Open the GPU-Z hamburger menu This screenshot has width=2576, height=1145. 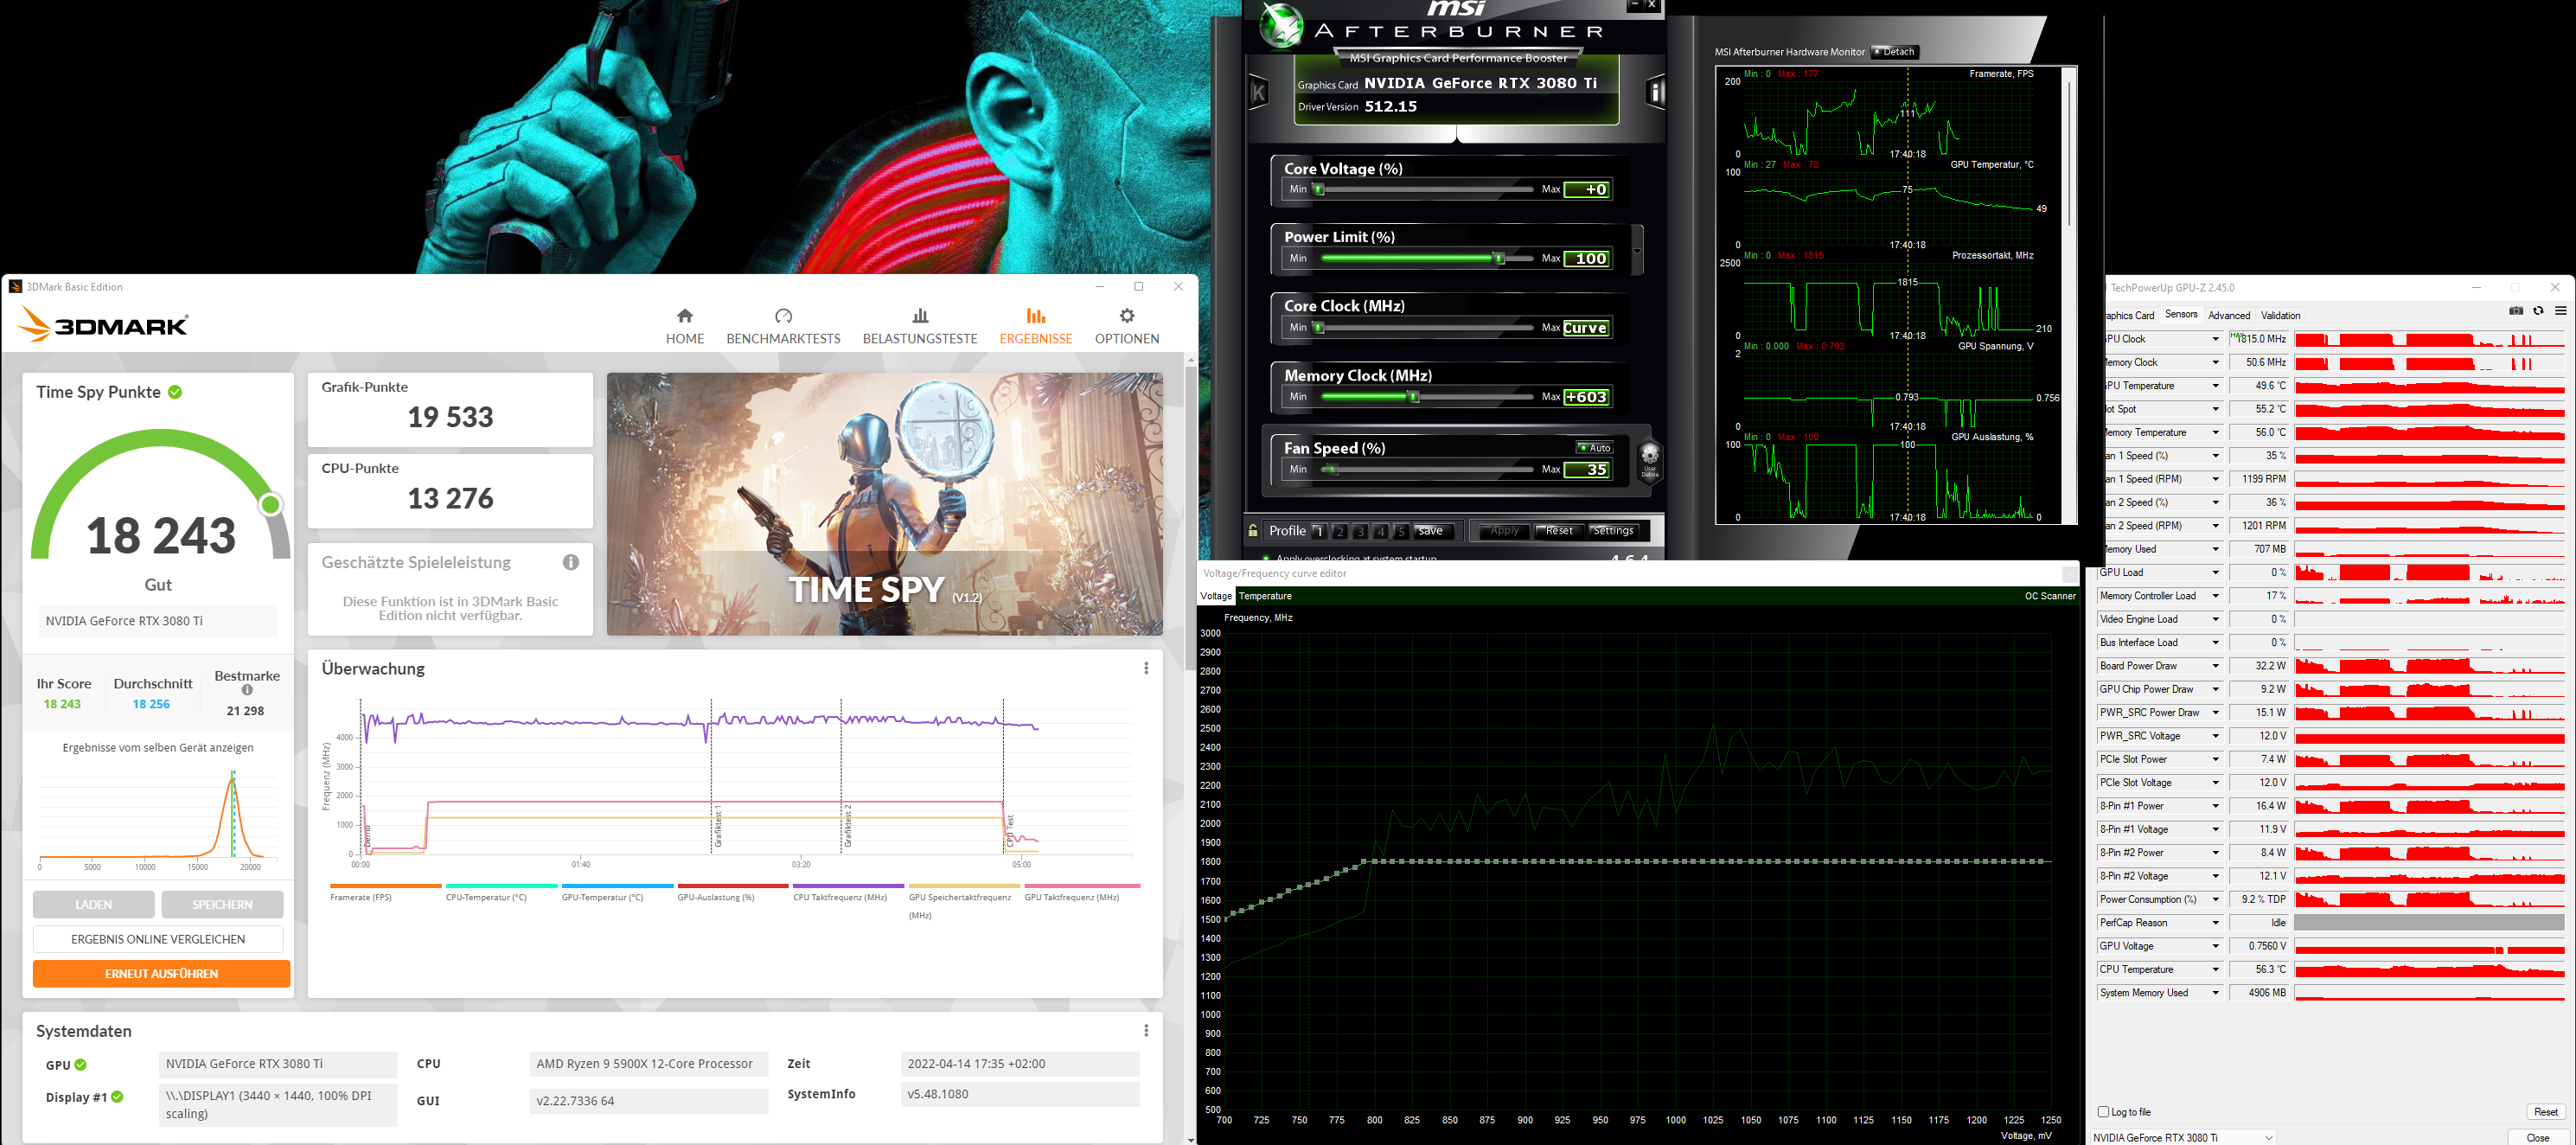tap(2560, 311)
